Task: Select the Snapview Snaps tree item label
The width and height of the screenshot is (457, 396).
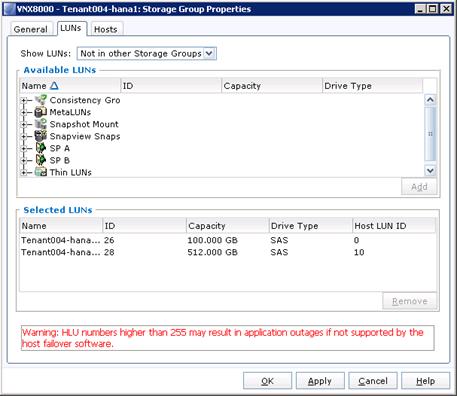Action: point(85,136)
